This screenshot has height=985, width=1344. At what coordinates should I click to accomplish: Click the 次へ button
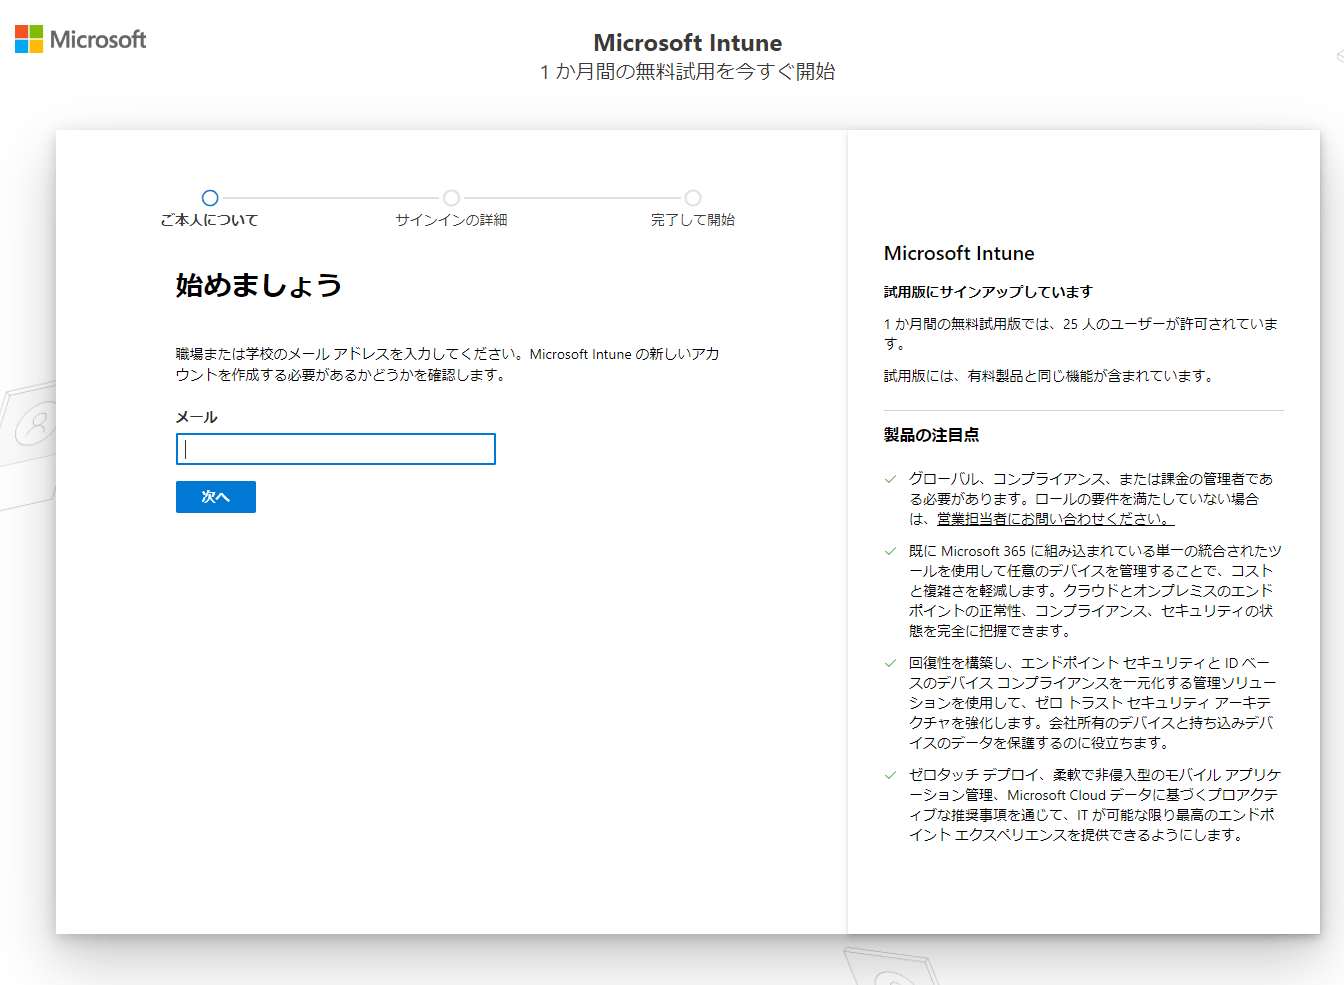click(216, 497)
